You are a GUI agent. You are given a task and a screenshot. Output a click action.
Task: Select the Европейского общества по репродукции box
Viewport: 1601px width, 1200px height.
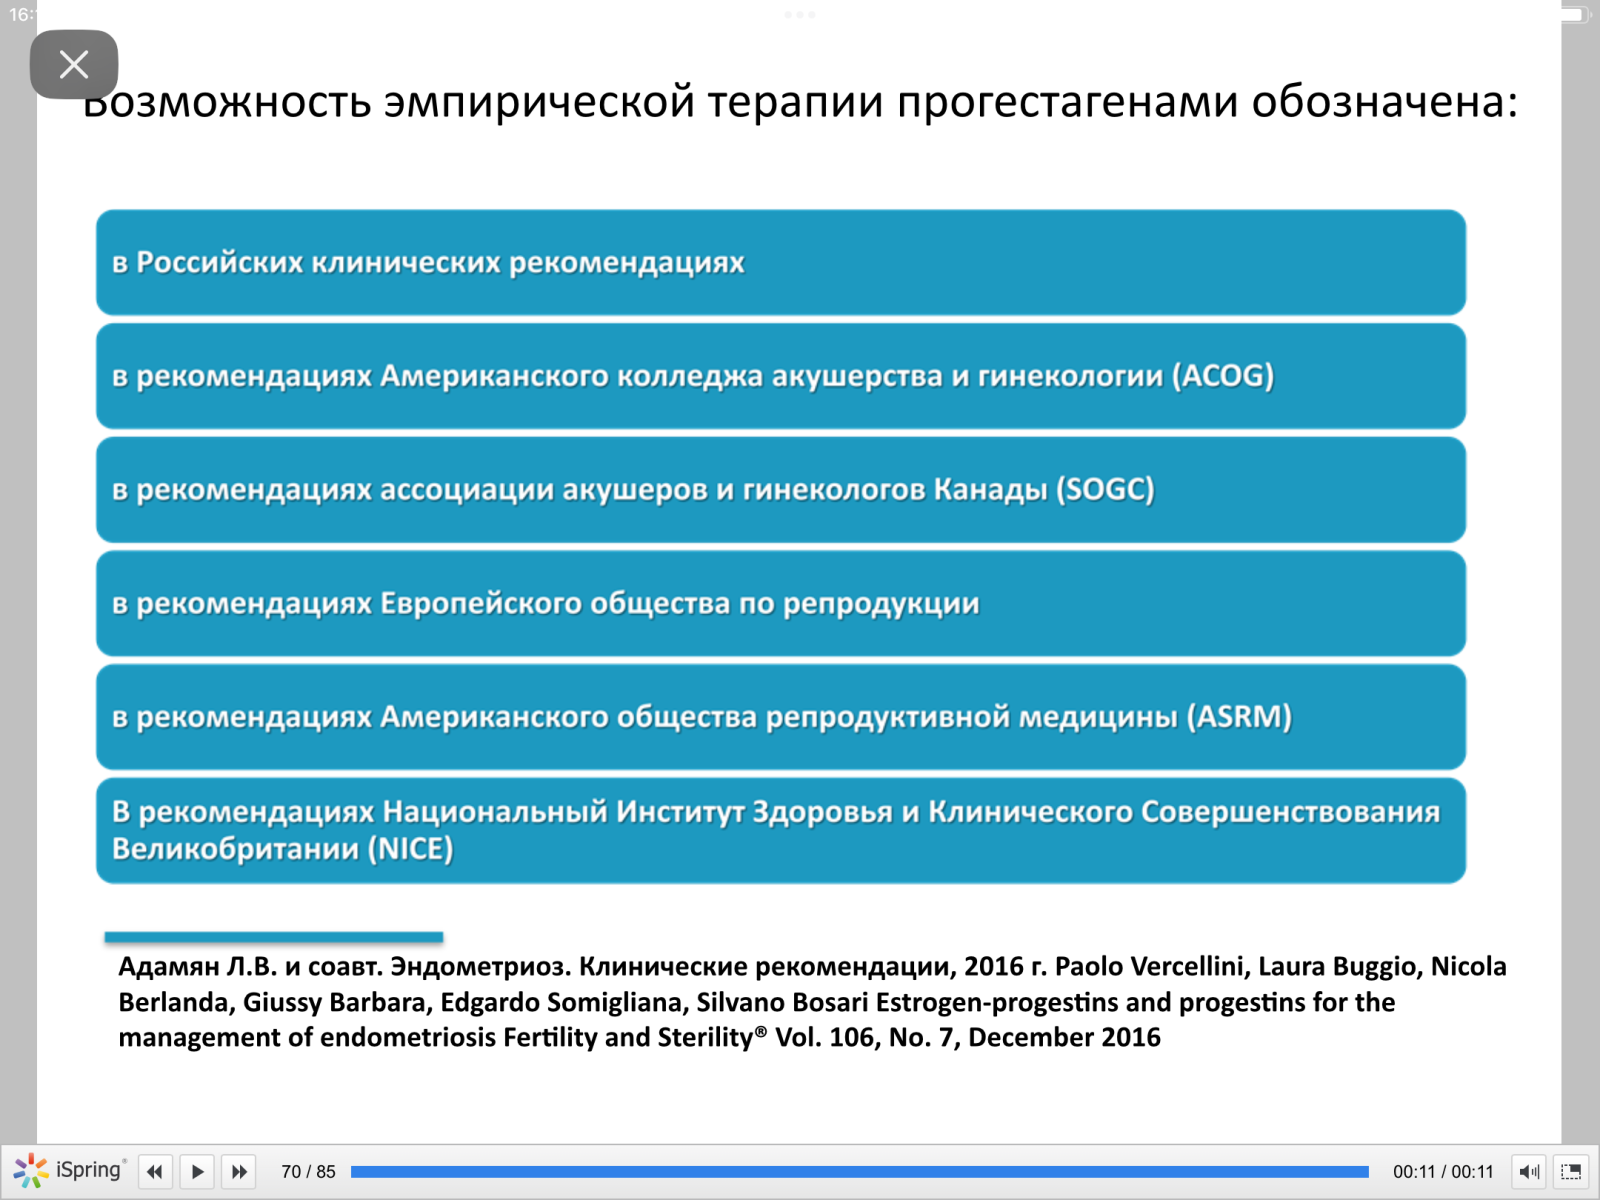click(x=781, y=604)
